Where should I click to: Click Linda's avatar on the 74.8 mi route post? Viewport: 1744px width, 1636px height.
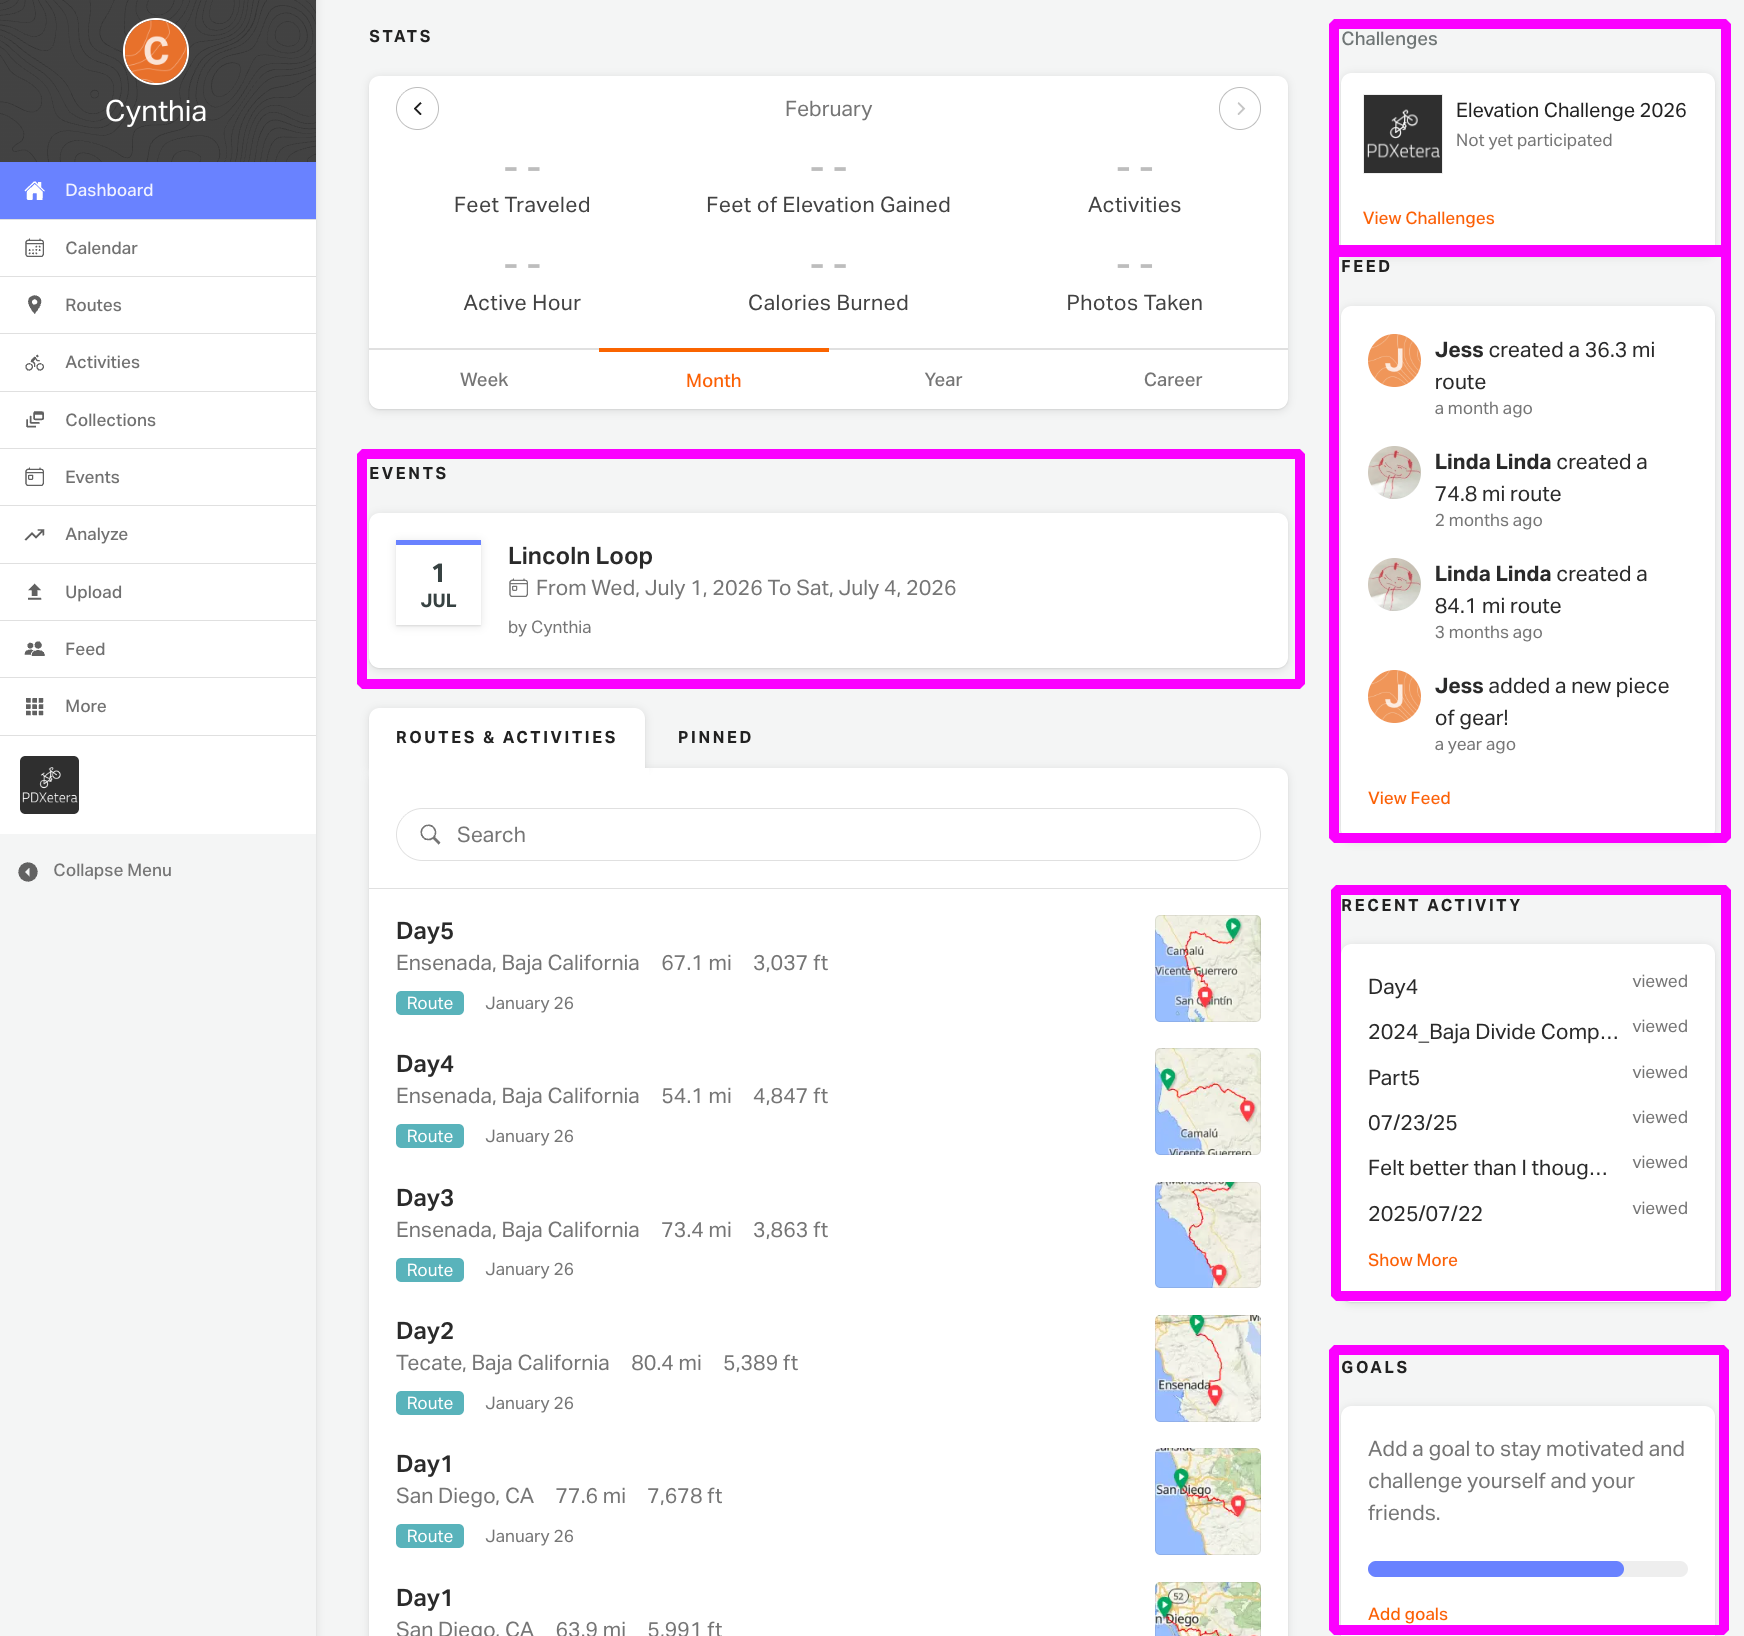tap(1394, 472)
